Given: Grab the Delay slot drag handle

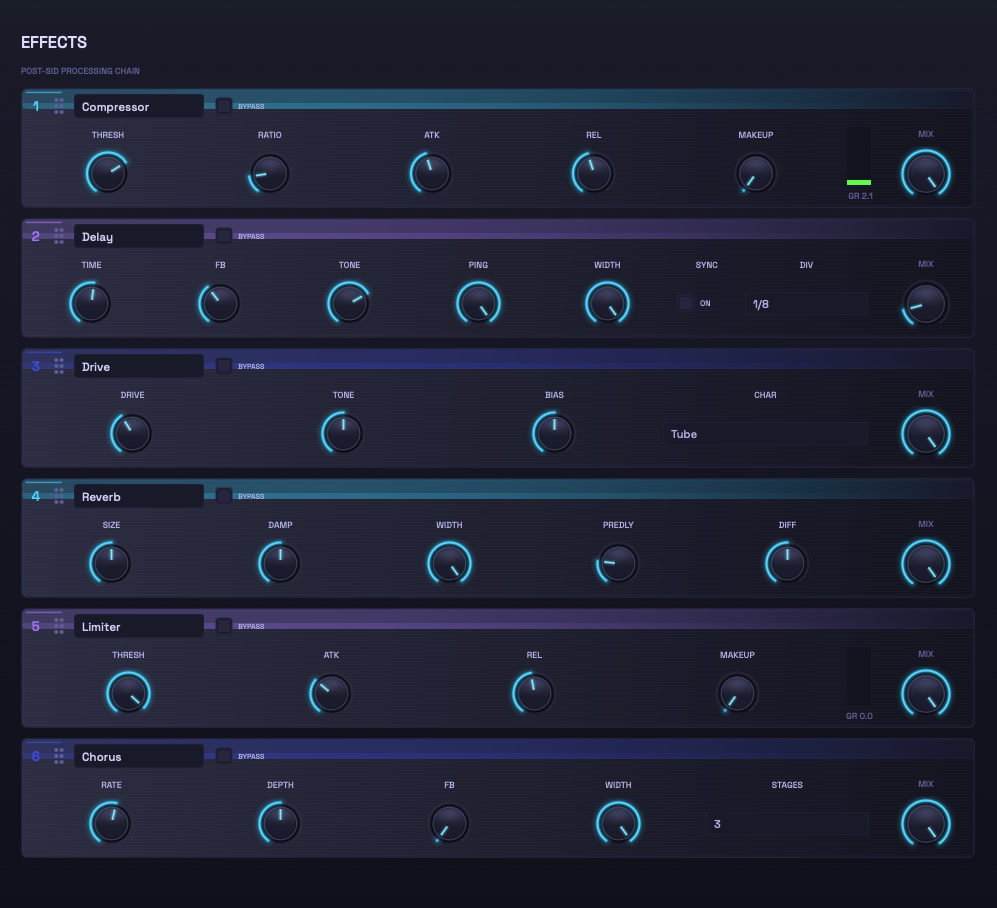Looking at the screenshot, I should click(58, 236).
